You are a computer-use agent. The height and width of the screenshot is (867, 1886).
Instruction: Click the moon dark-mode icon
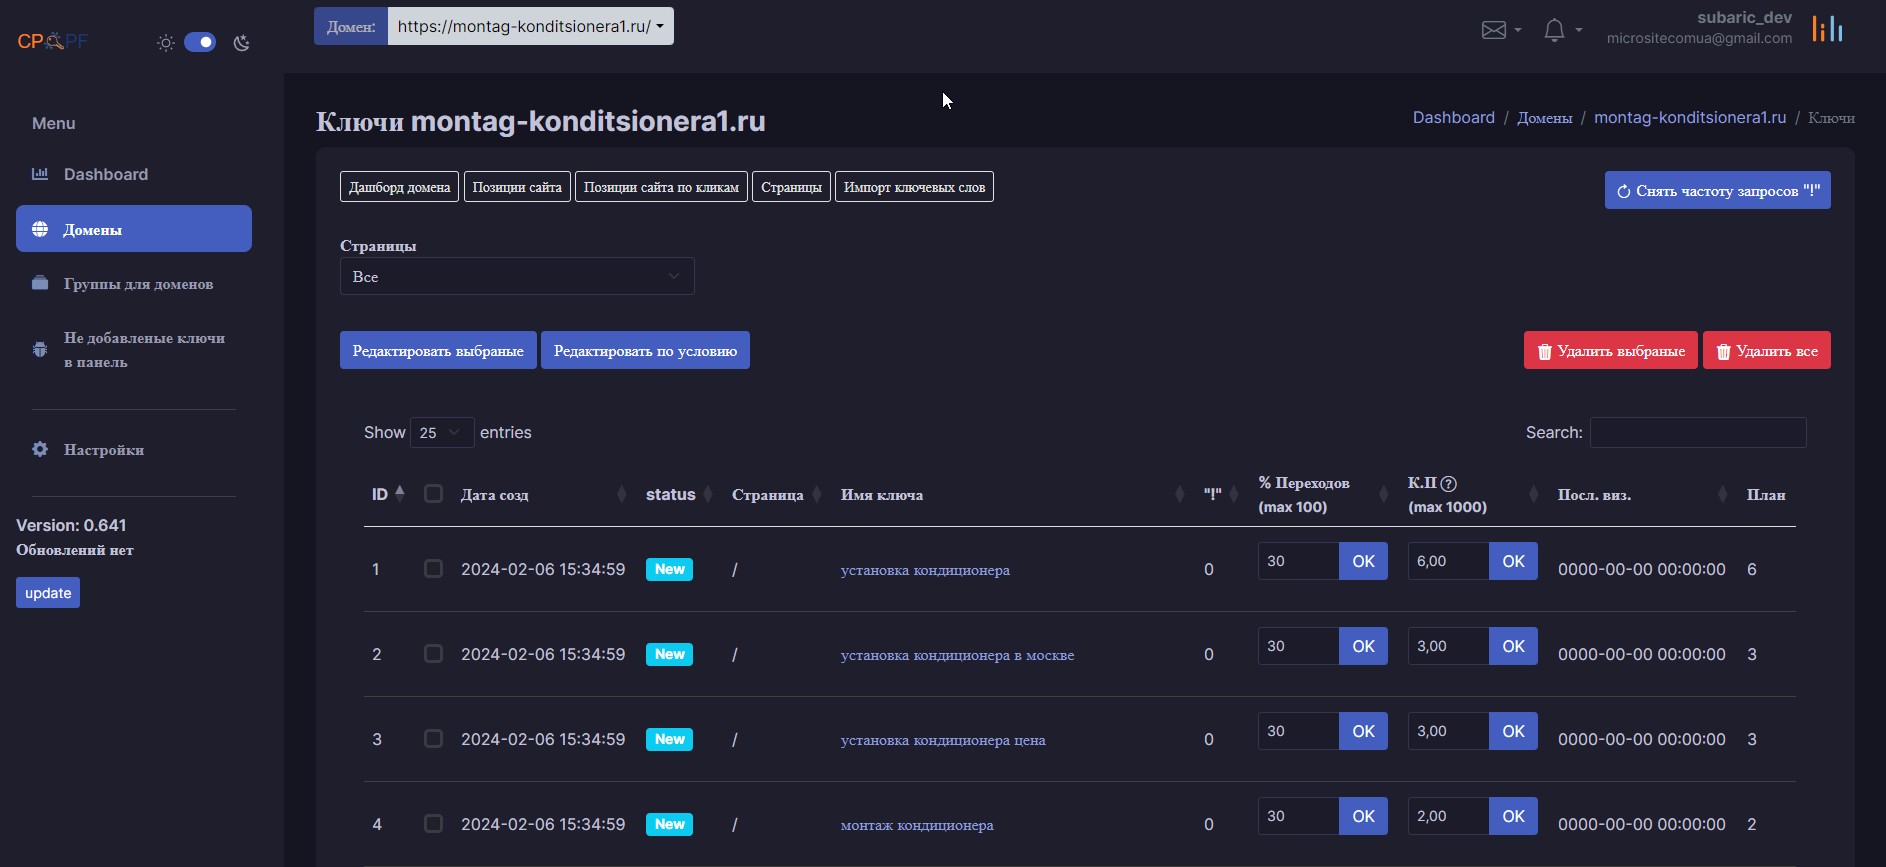241,43
